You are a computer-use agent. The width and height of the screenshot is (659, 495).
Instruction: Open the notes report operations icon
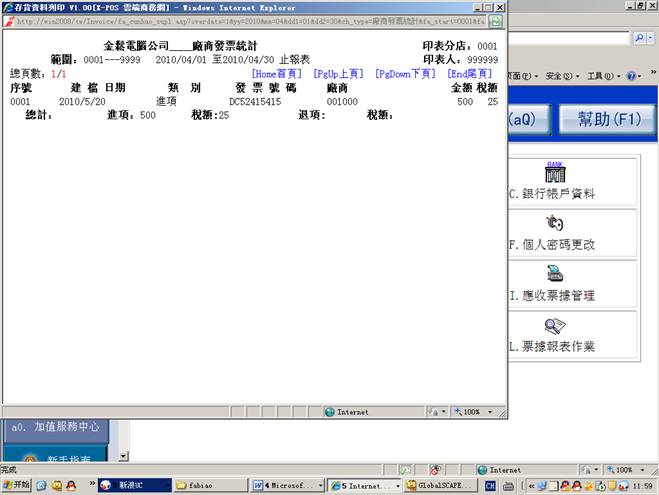552,326
